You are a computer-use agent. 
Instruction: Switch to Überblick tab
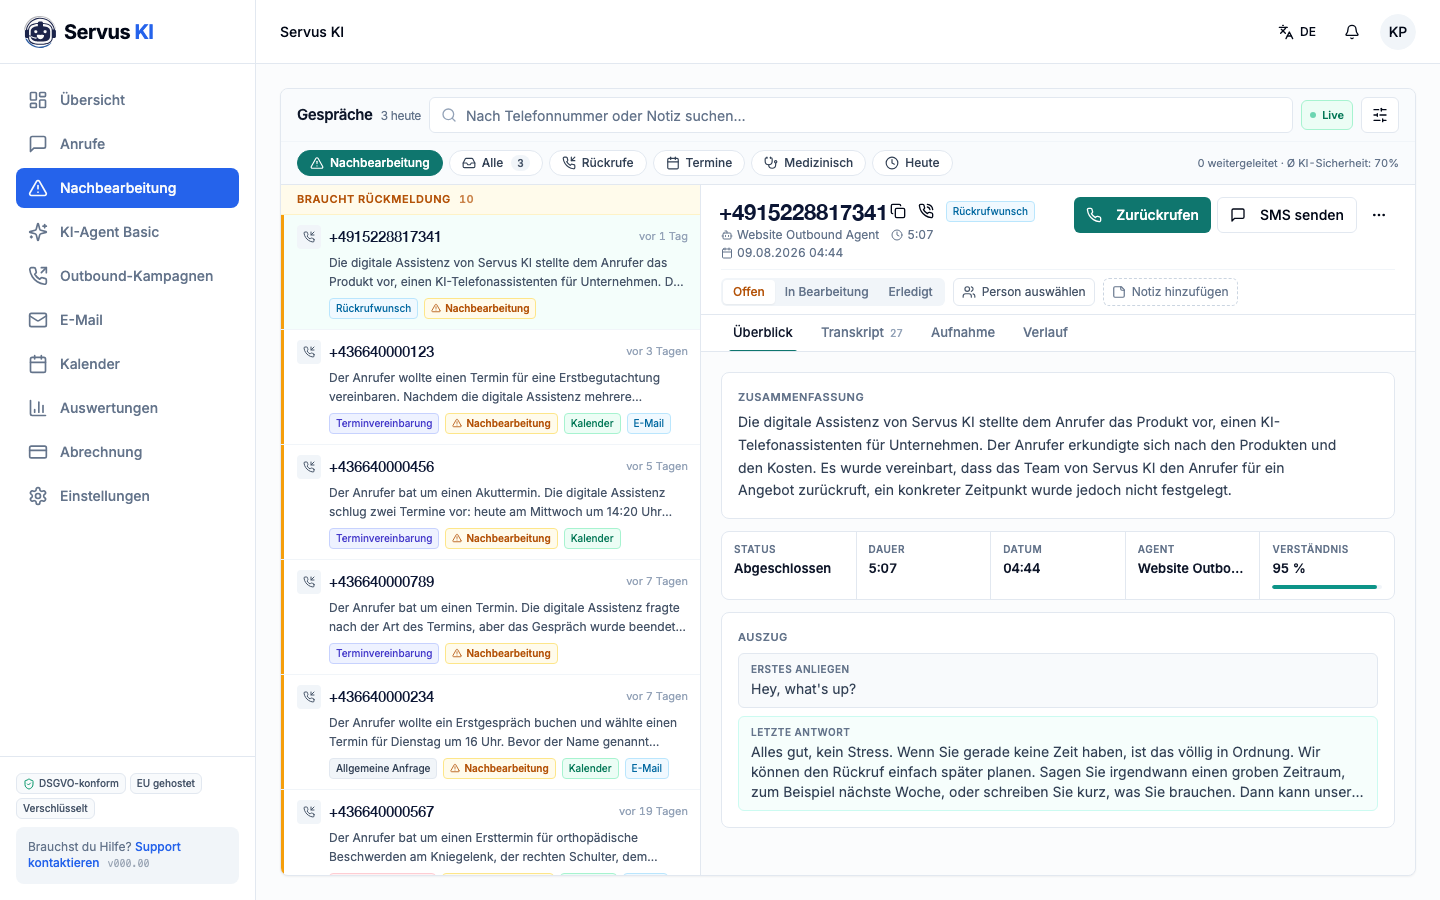(x=762, y=333)
